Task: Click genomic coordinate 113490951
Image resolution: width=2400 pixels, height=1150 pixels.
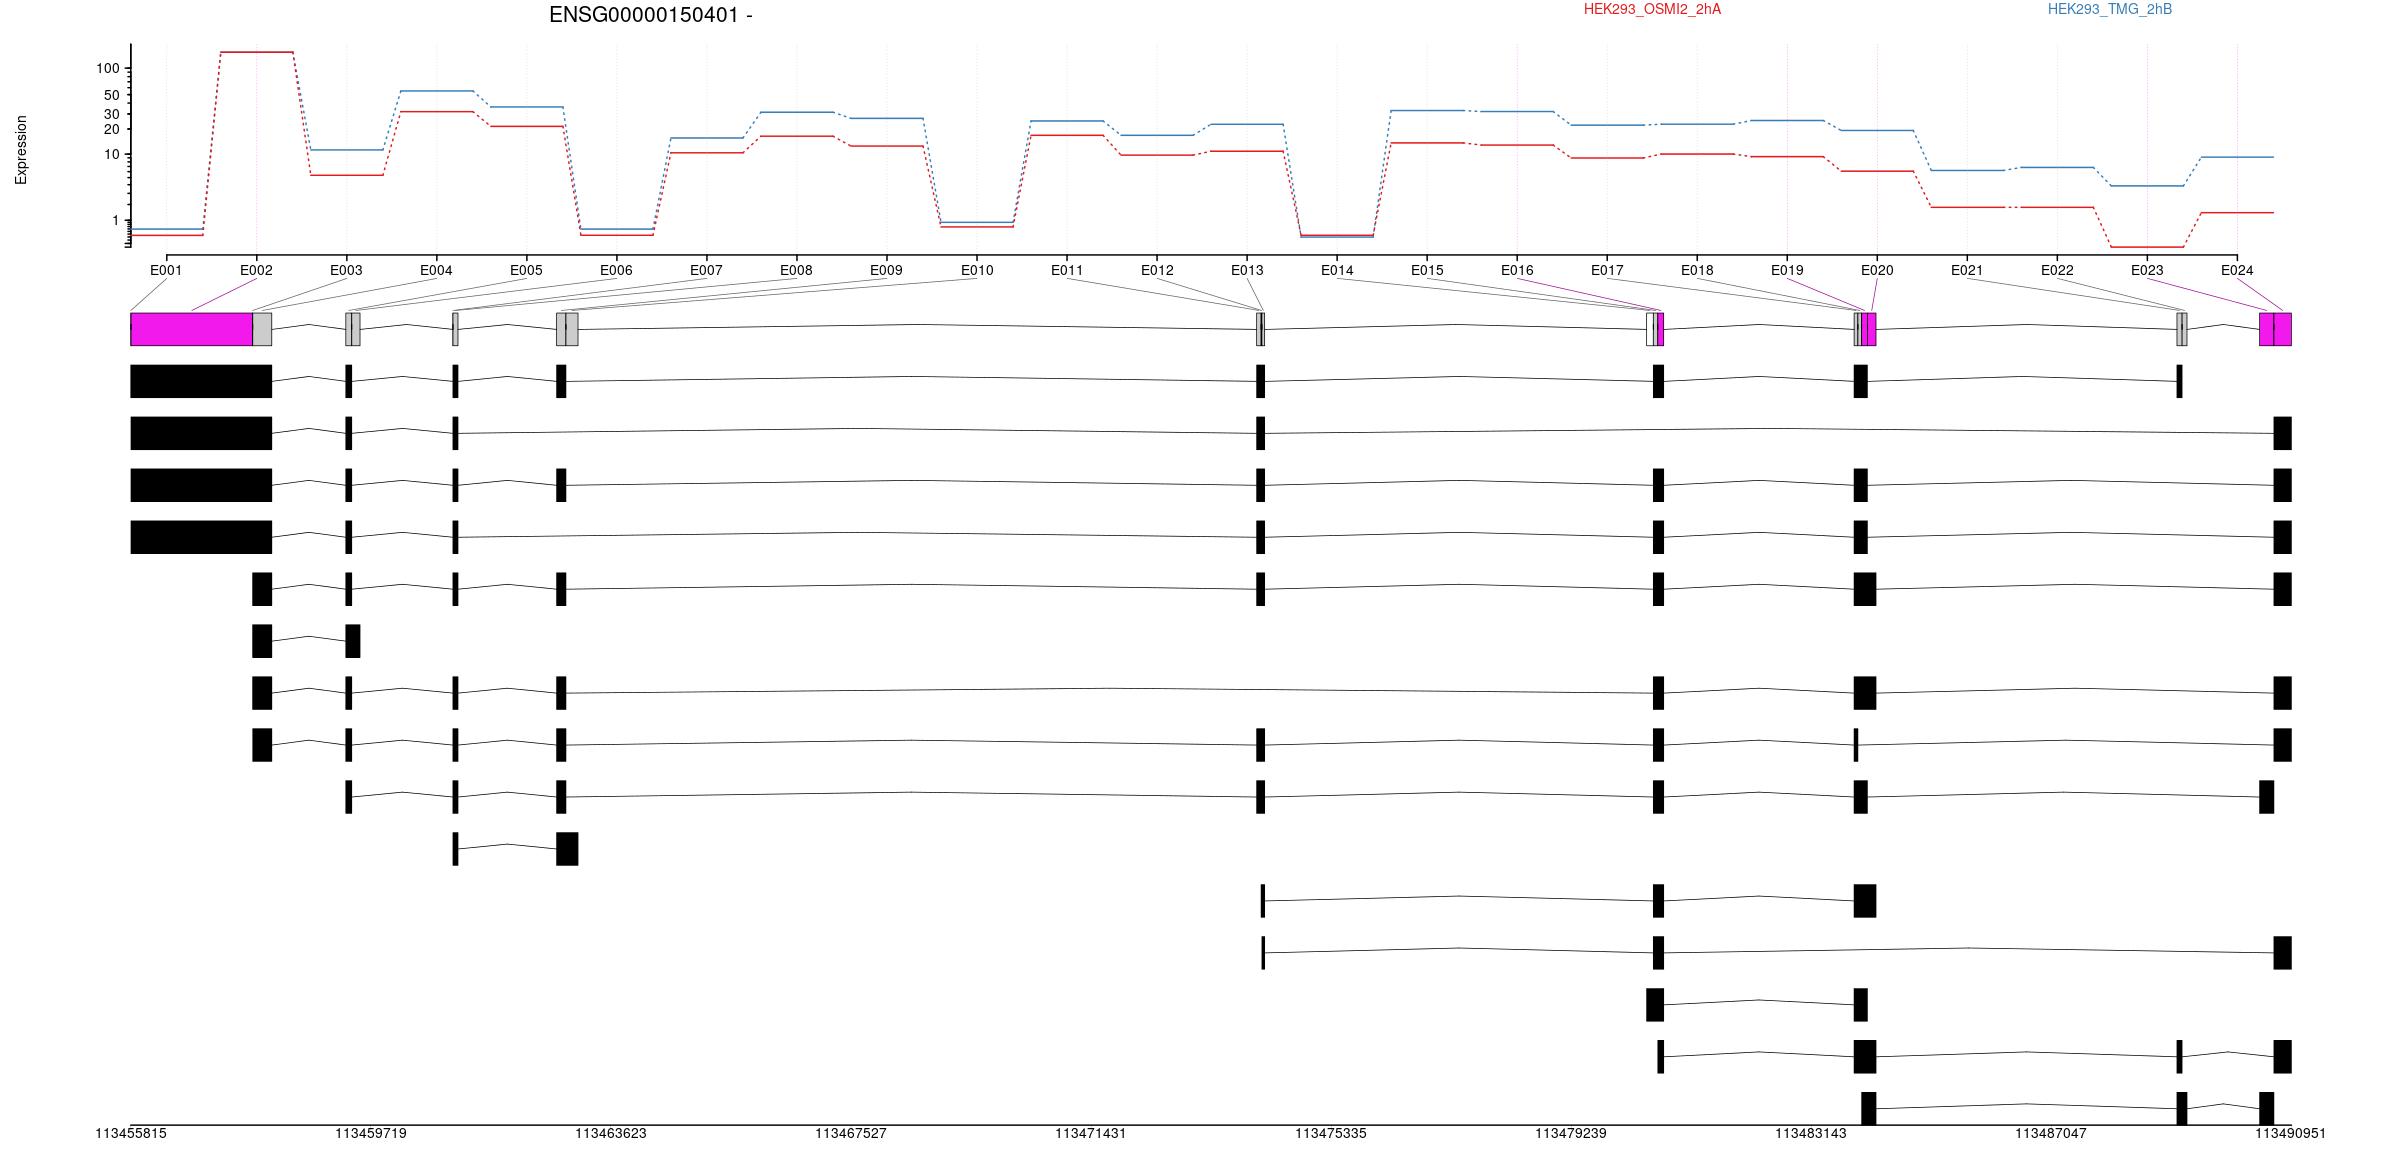Action: click(x=2290, y=1133)
